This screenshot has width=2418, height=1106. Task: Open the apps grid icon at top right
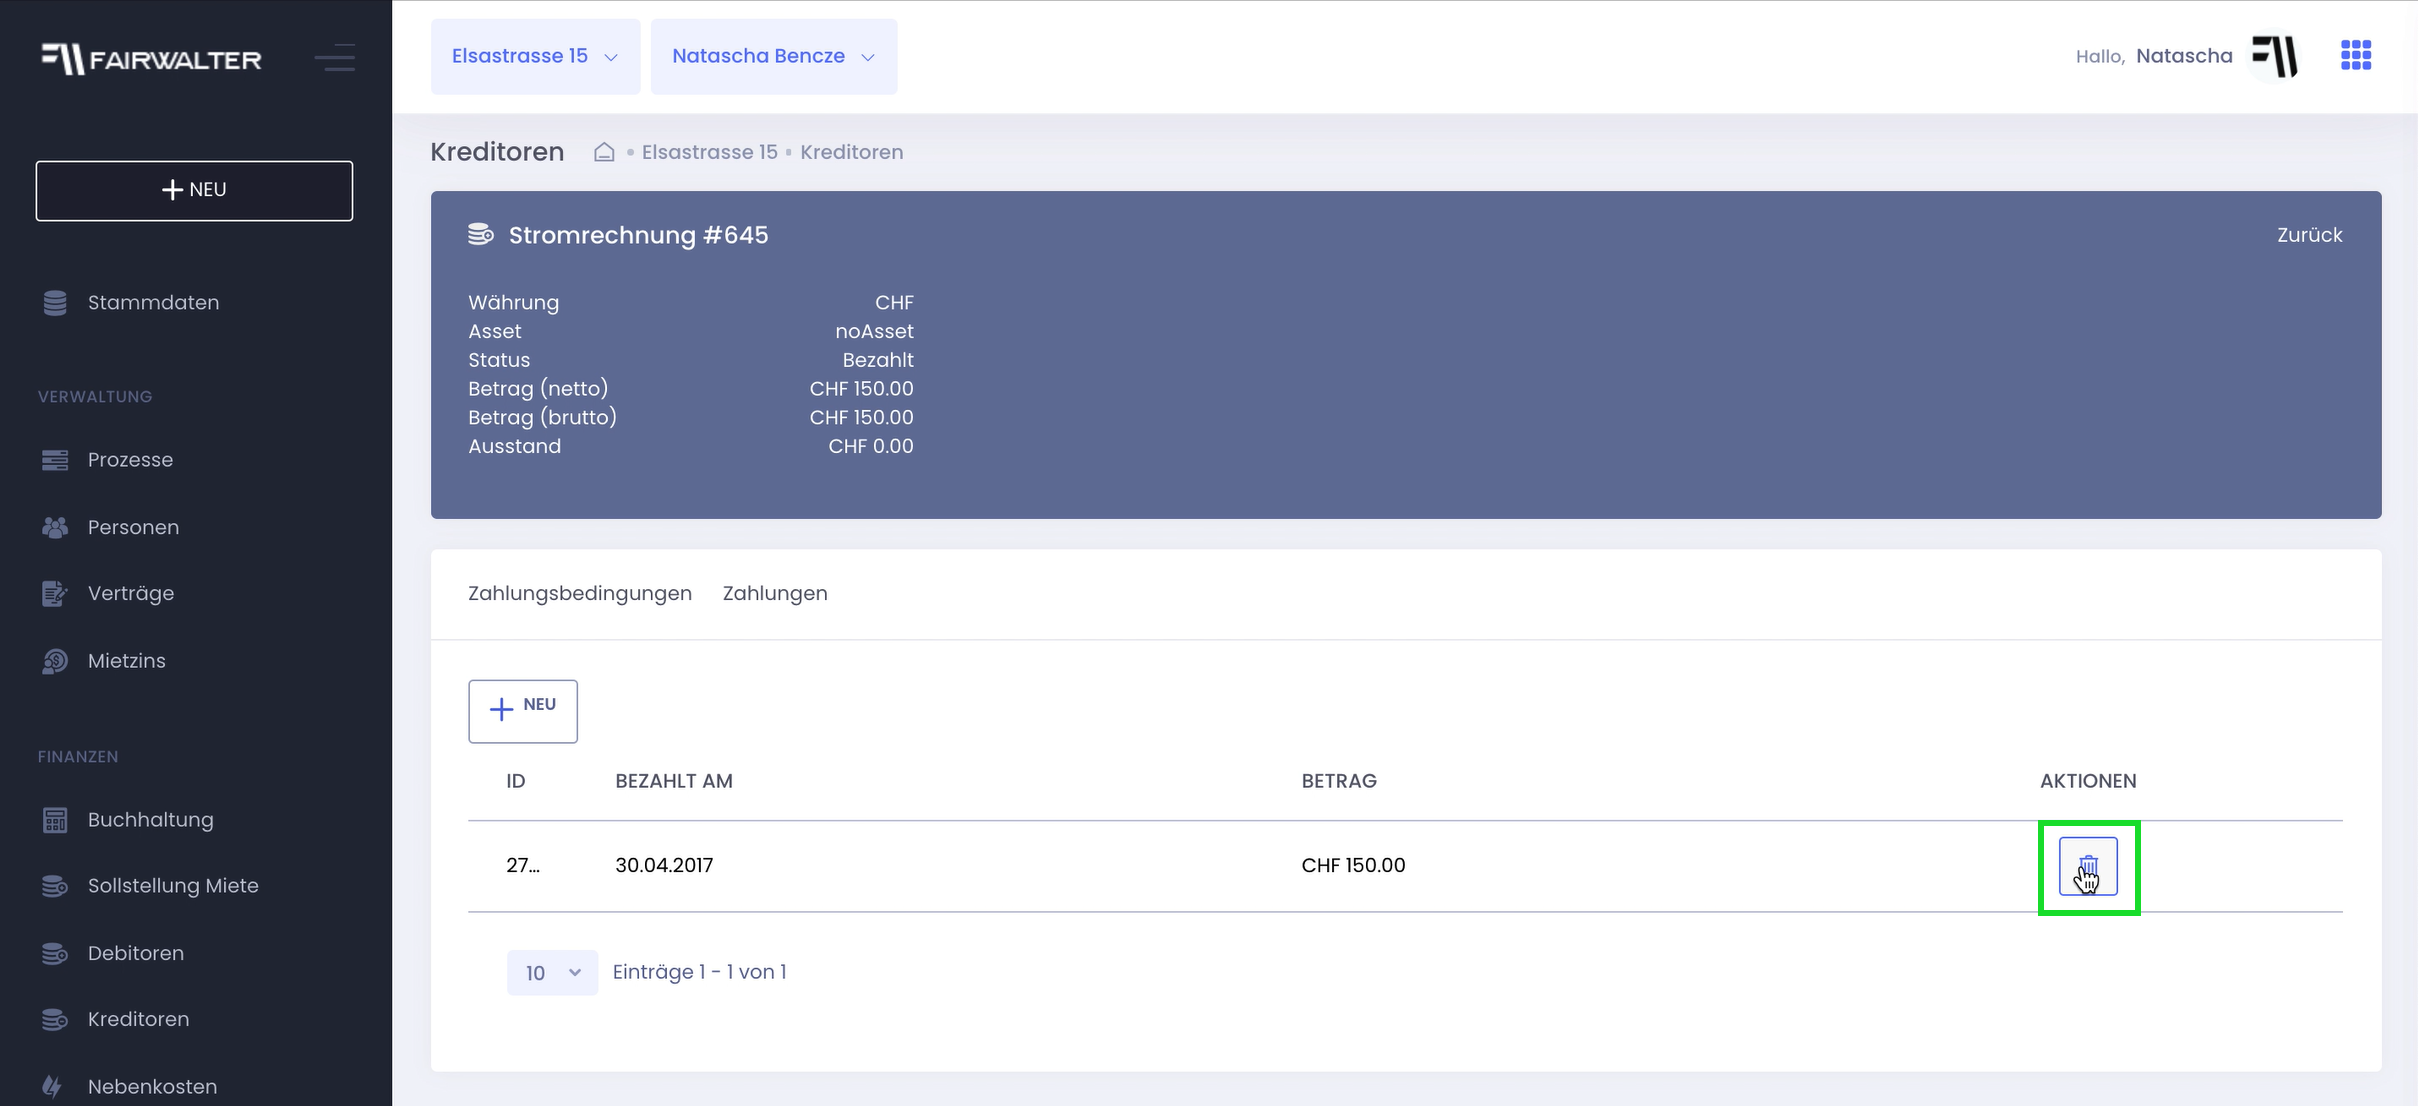pyautogui.click(x=2356, y=55)
